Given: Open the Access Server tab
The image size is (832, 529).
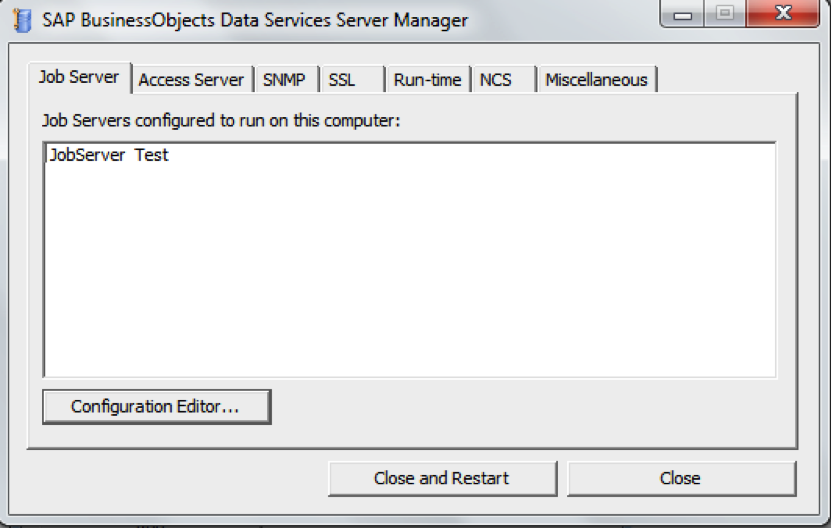Looking at the screenshot, I should tap(191, 80).
